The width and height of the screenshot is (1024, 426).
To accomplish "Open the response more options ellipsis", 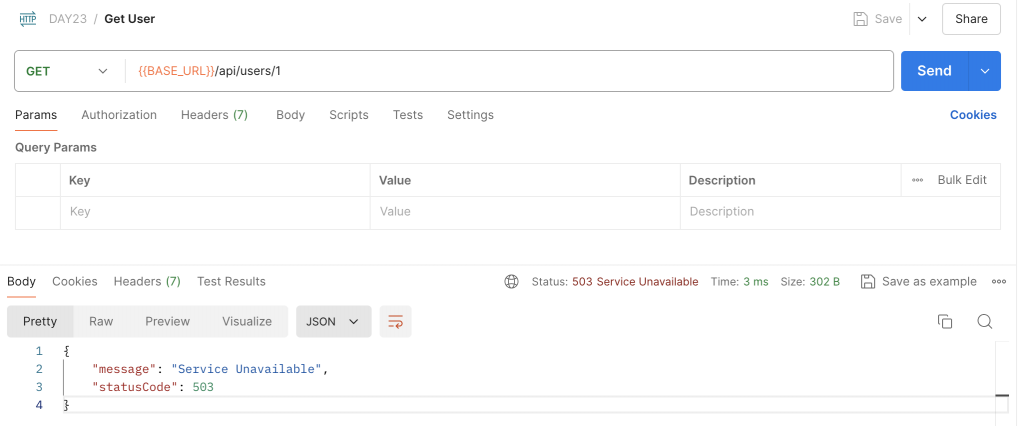I will coord(998,282).
